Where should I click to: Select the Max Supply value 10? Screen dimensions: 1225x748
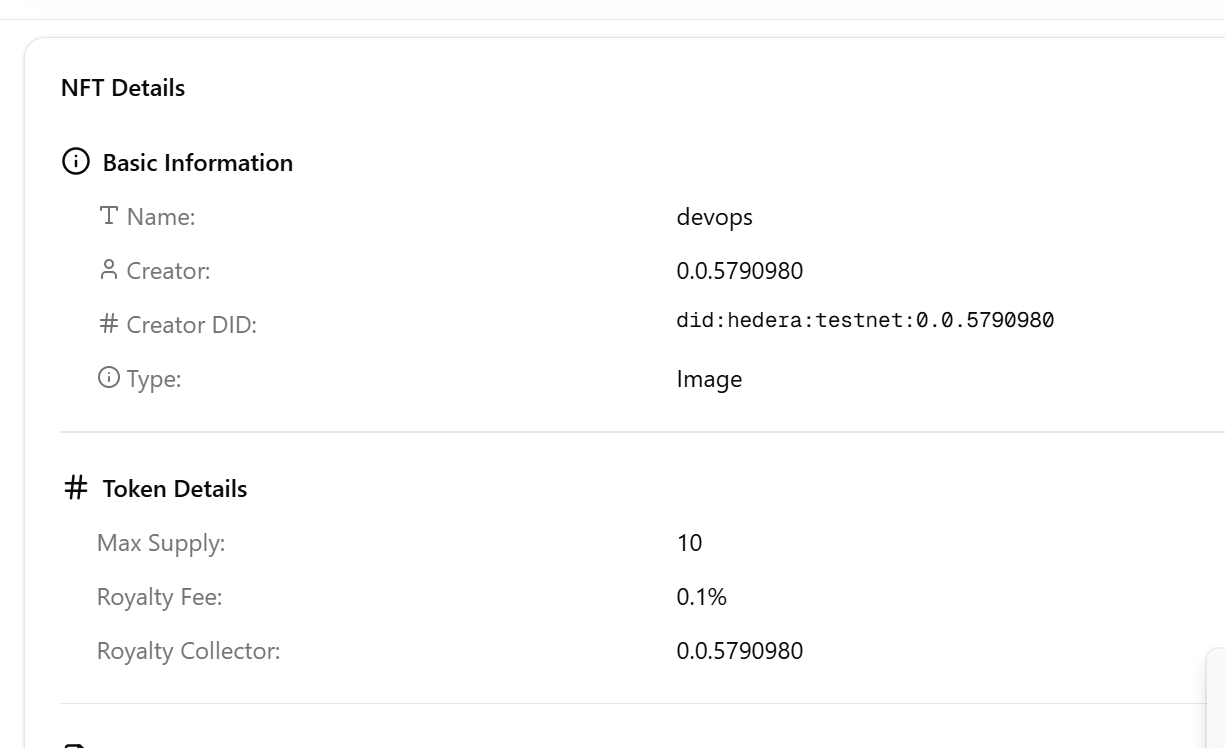pyautogui.click(x=689, y=543)
